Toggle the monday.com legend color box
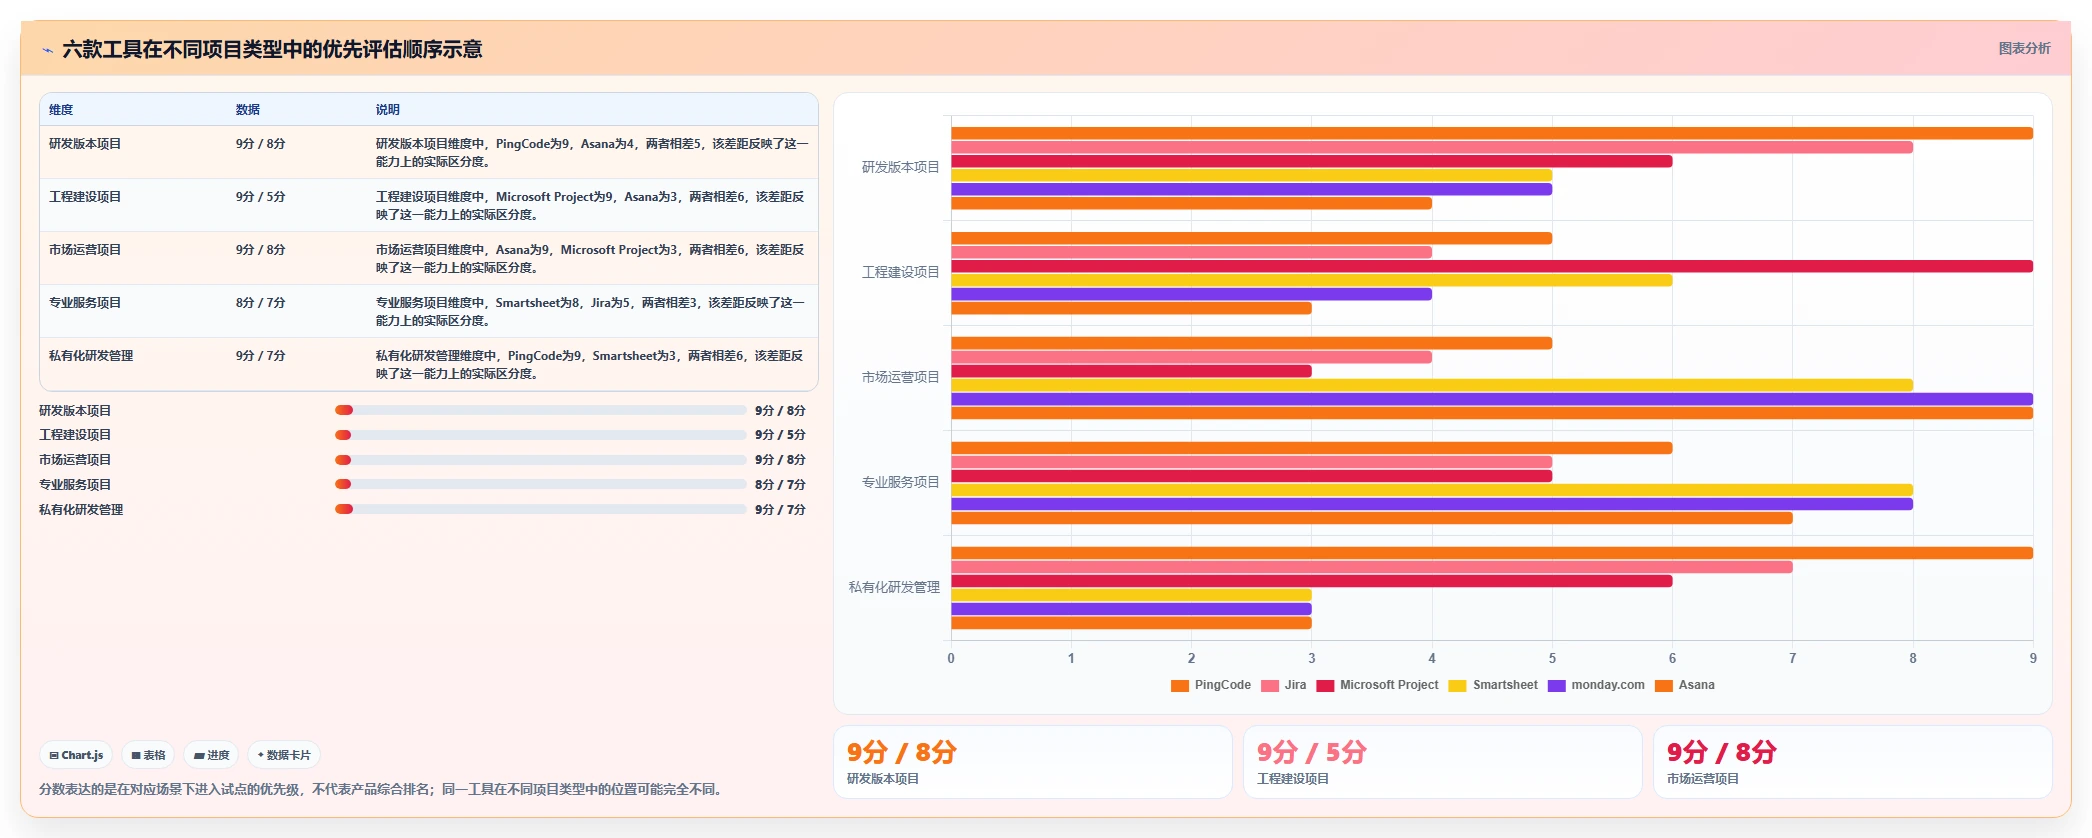Screen dimensions: 2092x838 [x=1556, y=685]
